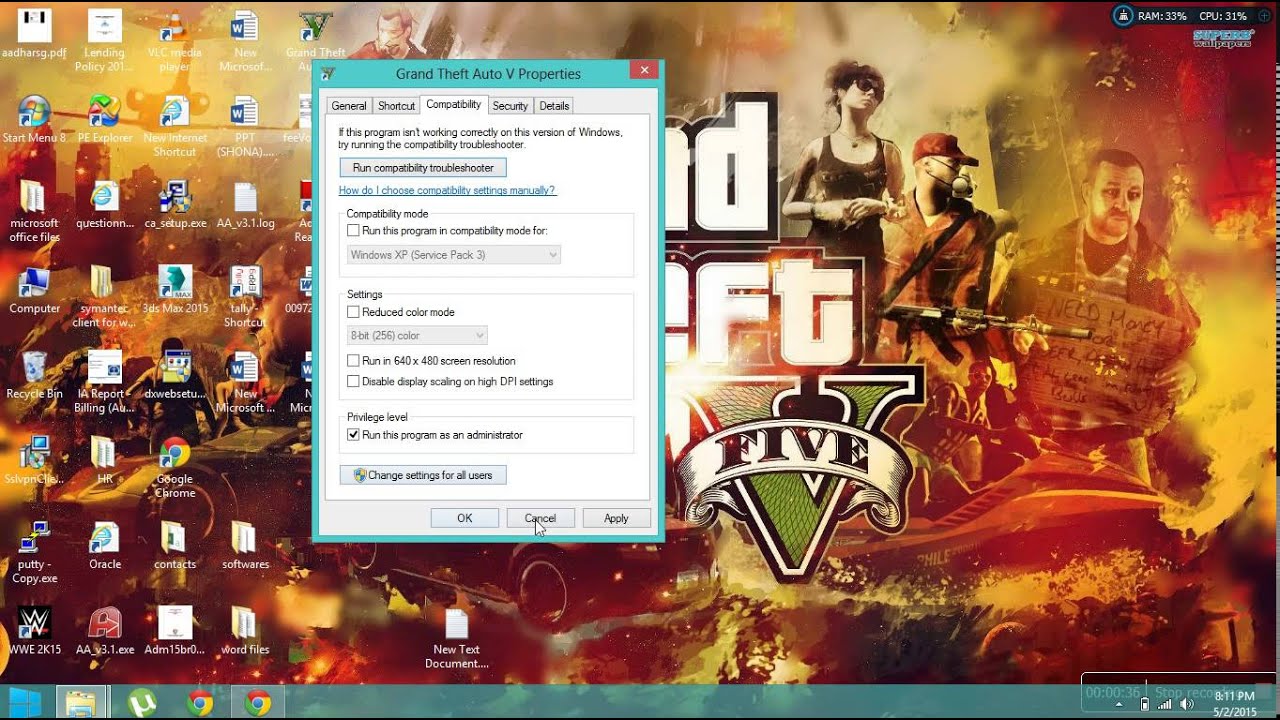Open the HR folder

[x=105, y=460]
